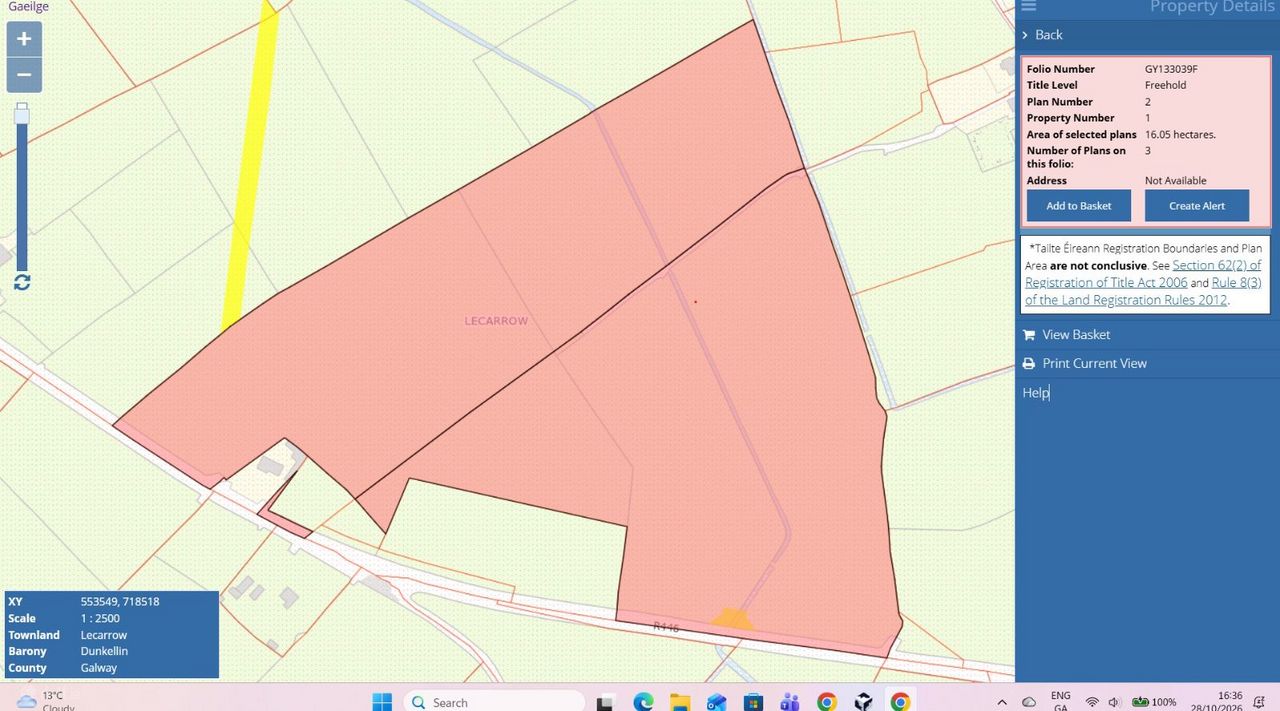Click the yellow highlighted strip on the map
This screenshot has height=711, width=1280.
[x=249, y=170]
